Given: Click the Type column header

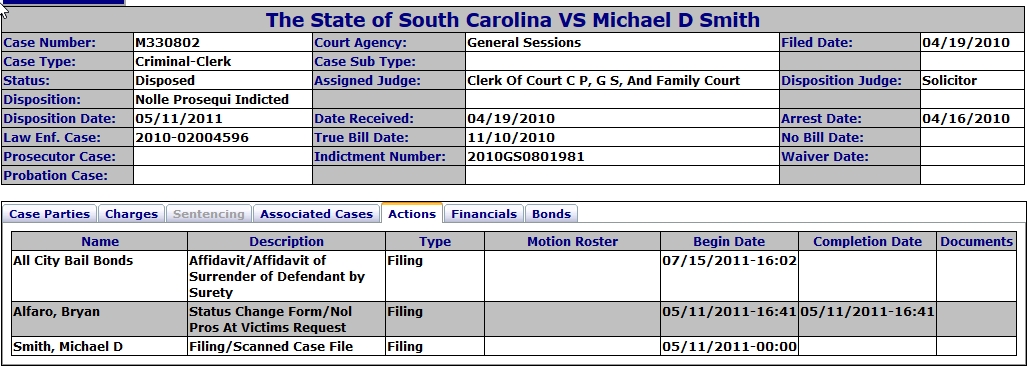Looking at the screenshot, I should coord(435,242).
